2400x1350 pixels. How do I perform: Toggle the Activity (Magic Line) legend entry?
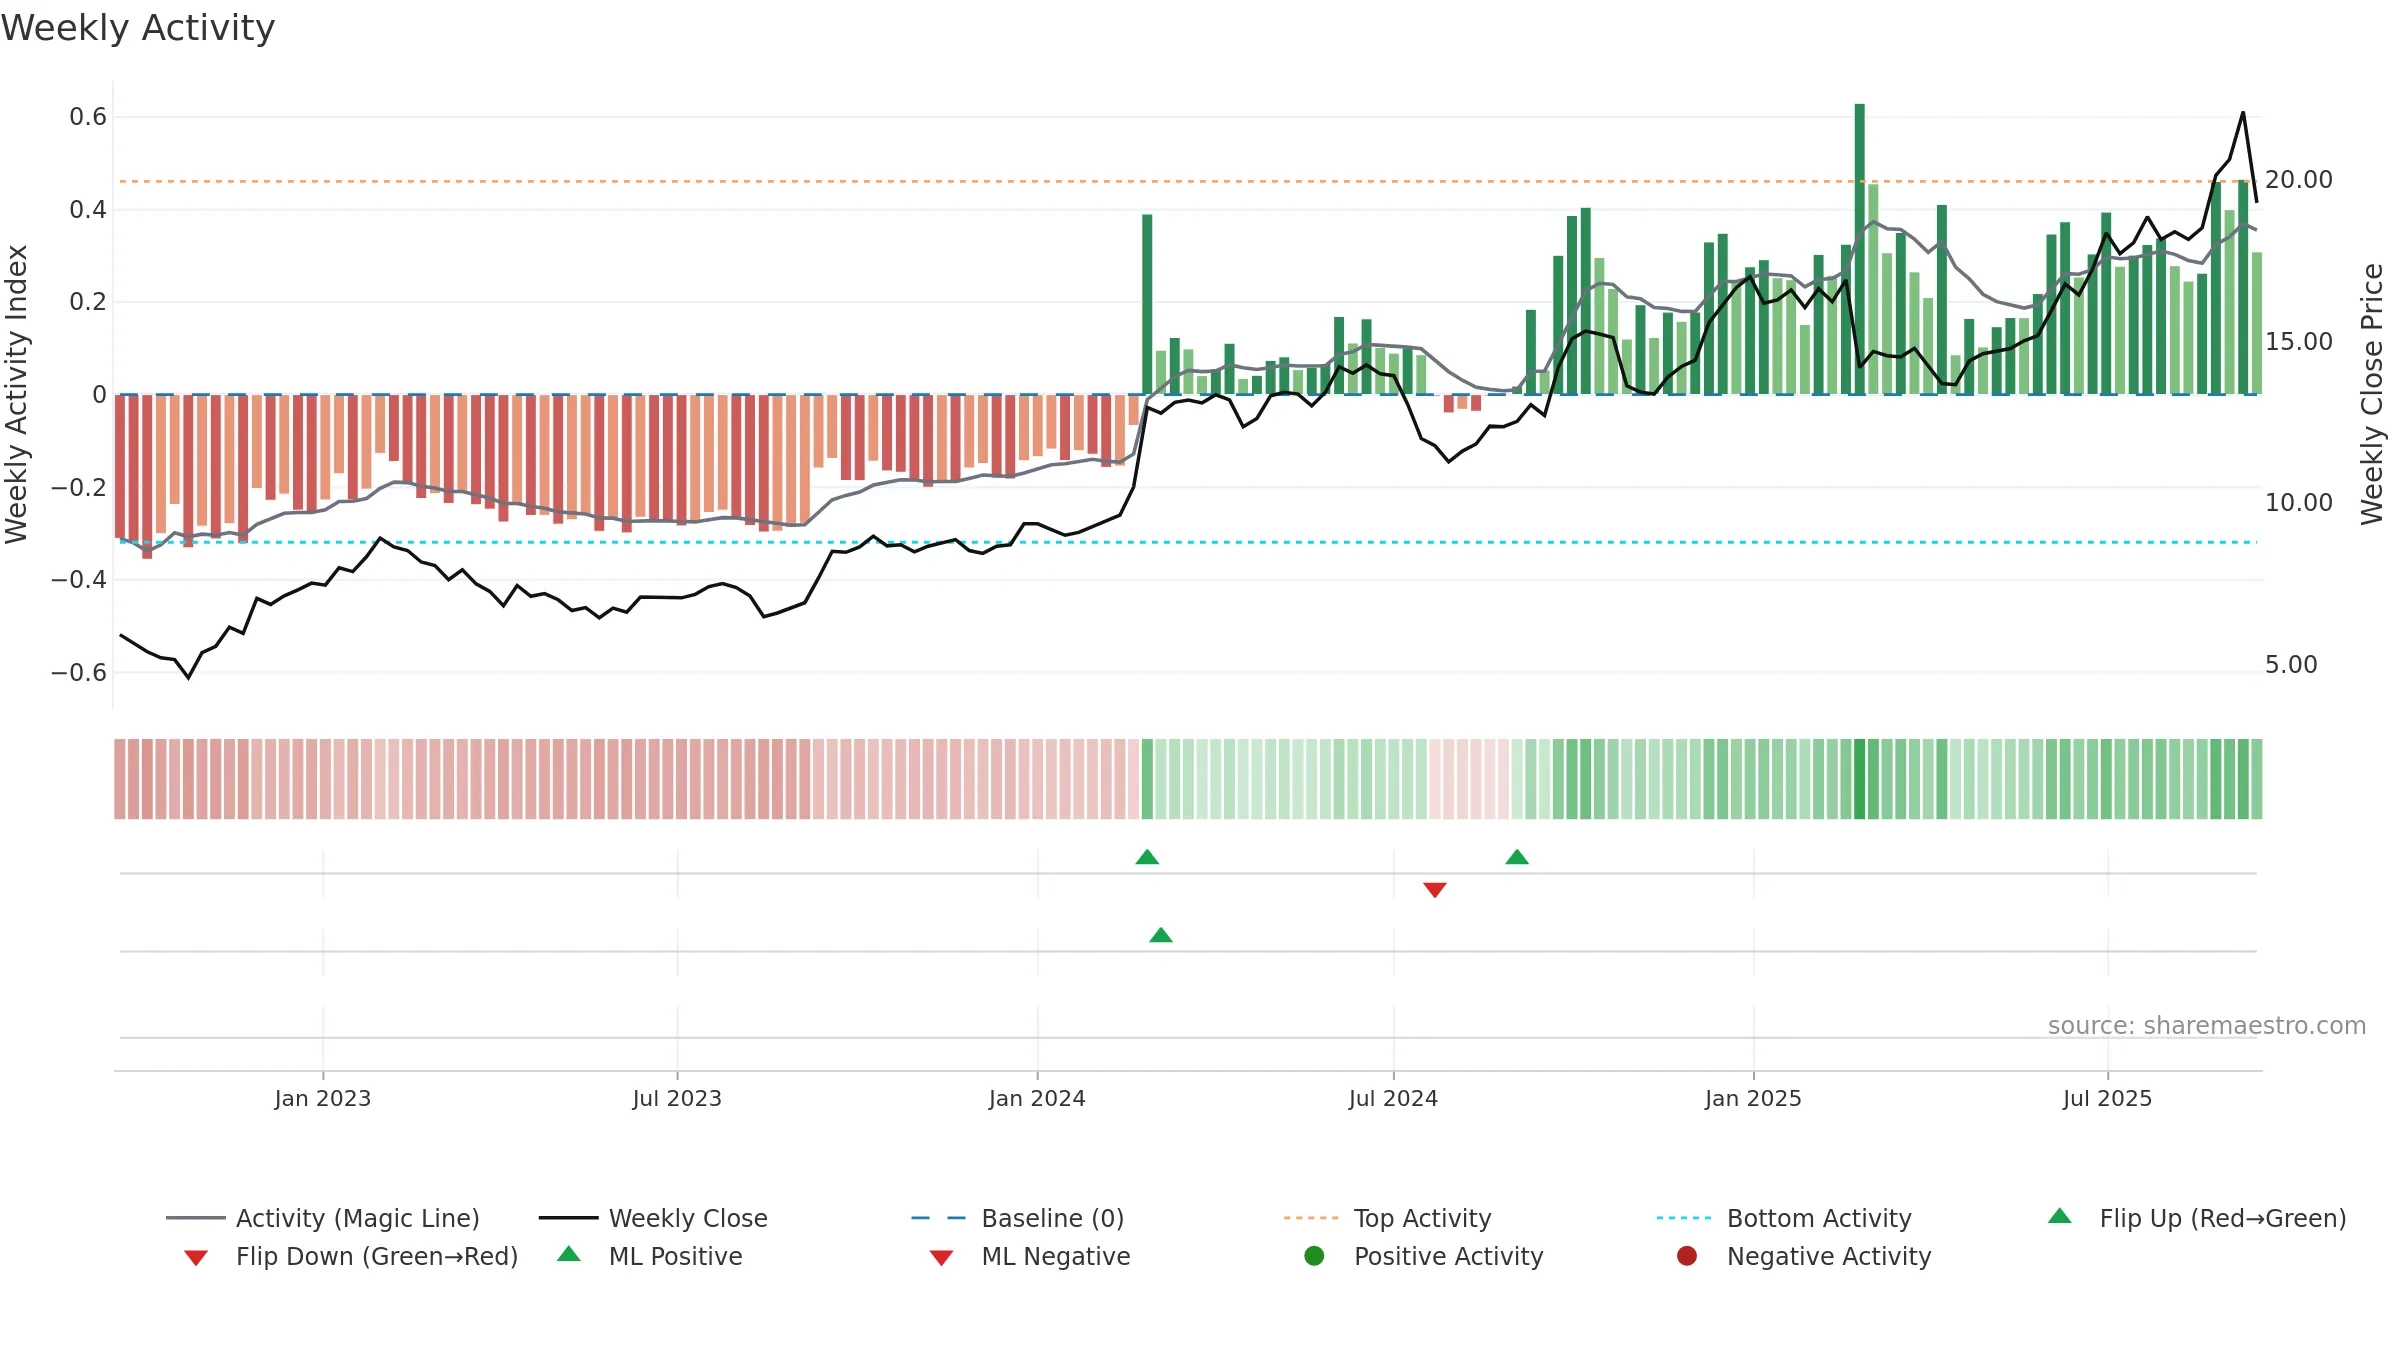click(323, 1218)
